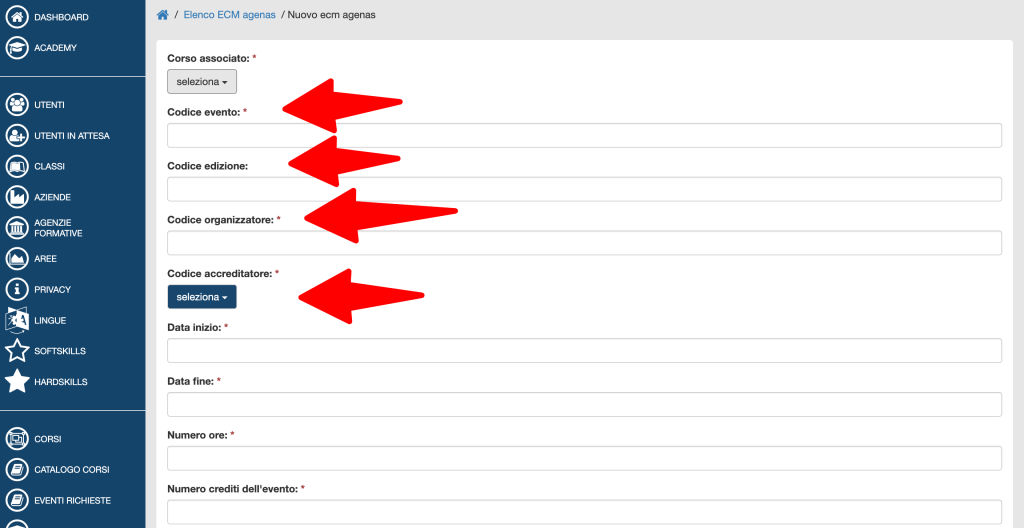1024x528 pixels.
Task: Click the Codice evento input field
Action: (584, 136)
